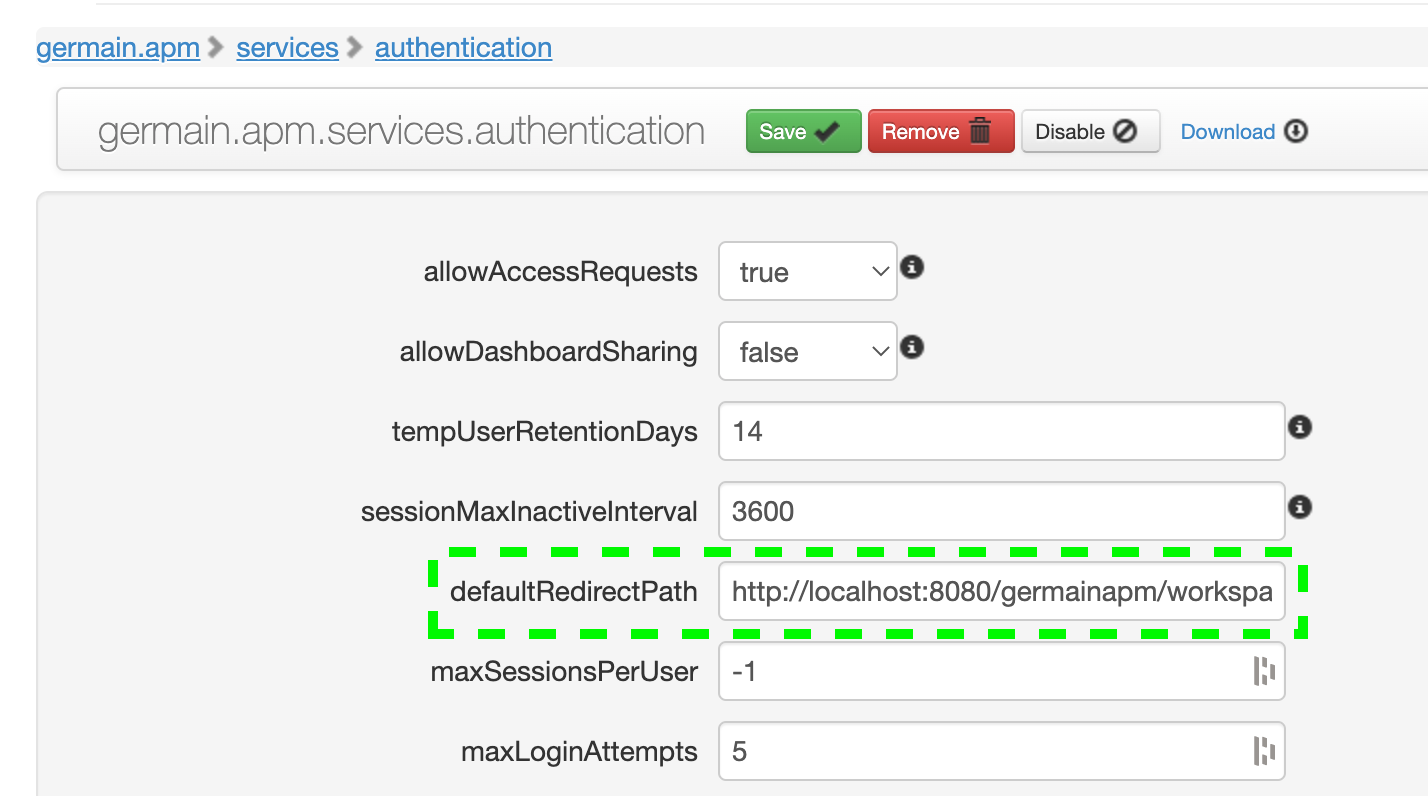Select the defaultRedirectPath URL field
Screen dimensions: 1428x796
1000,591
